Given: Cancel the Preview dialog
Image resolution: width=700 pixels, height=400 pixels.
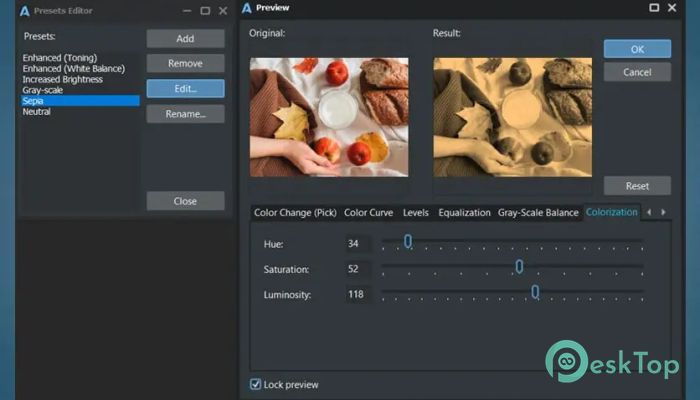Looking at the screenshot, I should tap(637, 72).
